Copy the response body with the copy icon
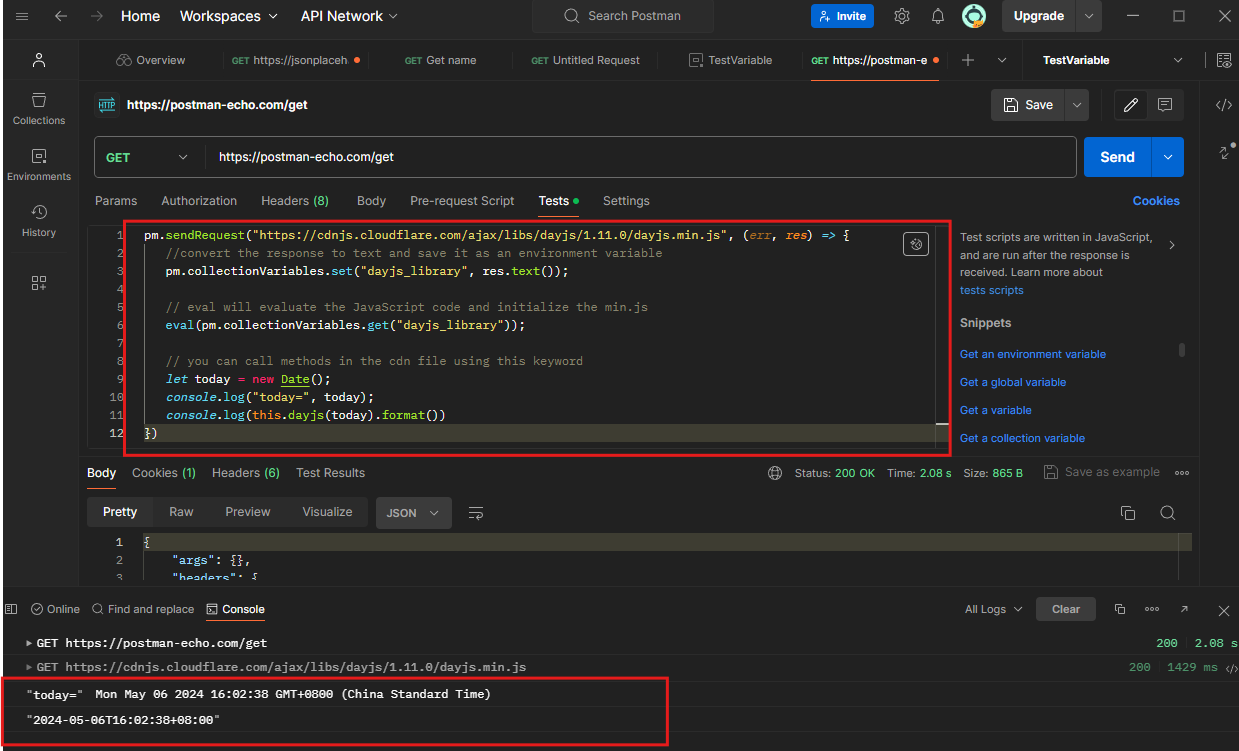The image size is (1239, 751). coord(1128,513)
